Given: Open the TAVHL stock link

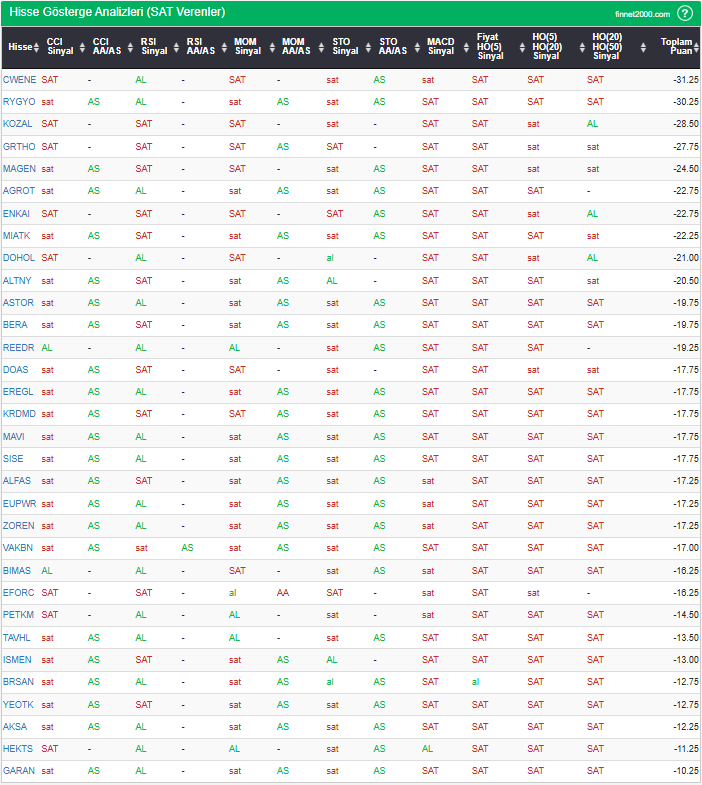Looking at the screenshot, I should (17, 638).
